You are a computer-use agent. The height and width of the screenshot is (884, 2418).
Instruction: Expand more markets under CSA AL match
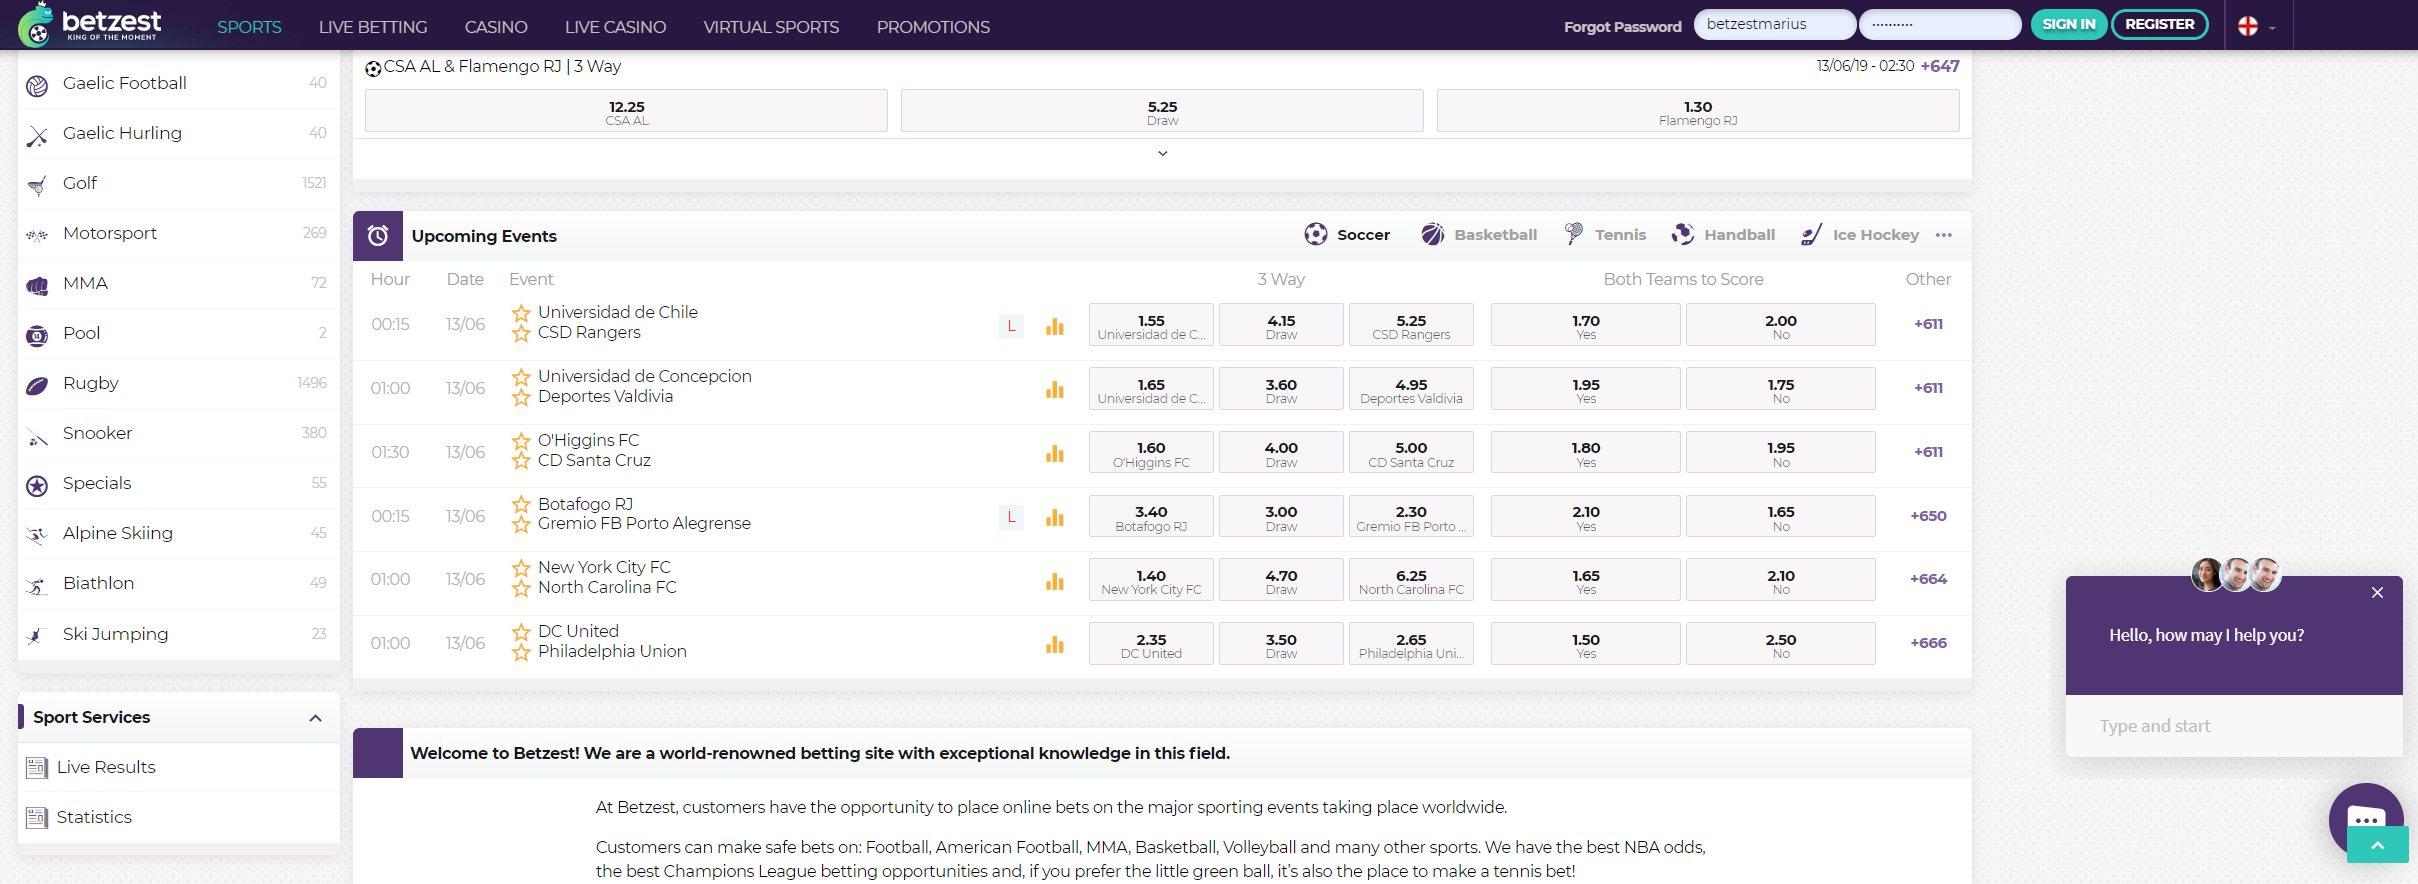[x=1162, y=153]
